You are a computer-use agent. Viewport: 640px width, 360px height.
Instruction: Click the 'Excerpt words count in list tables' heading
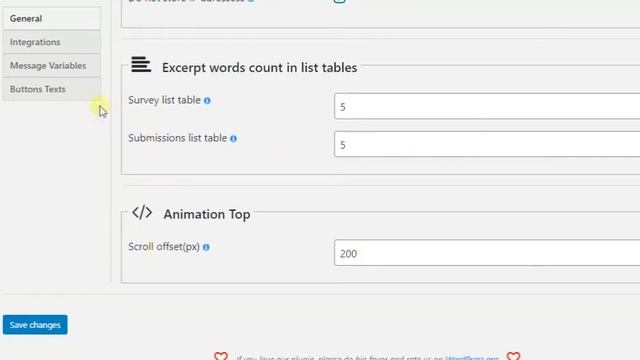(260, 67)
